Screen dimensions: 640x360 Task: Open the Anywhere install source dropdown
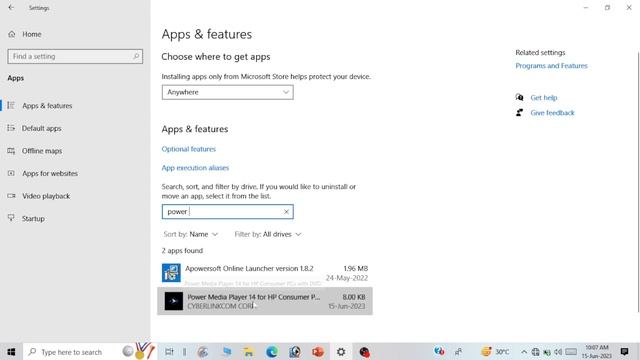point(227,92)
